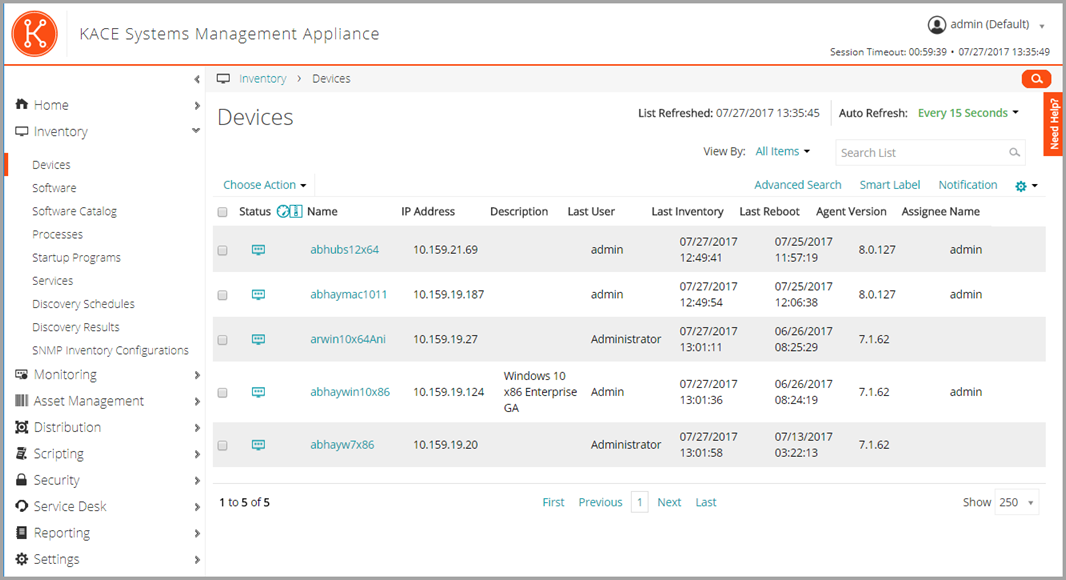Click the orange search magnifier button

point(1036,79)
